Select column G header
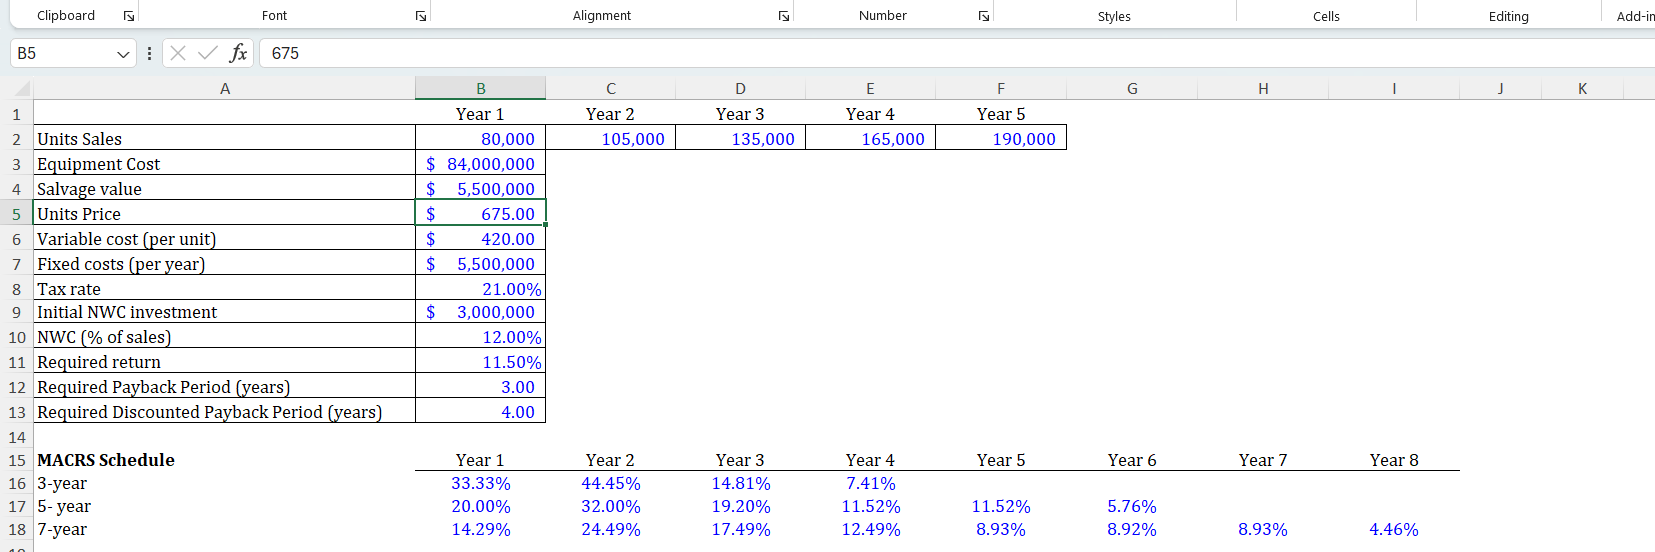This screenshot has width=1655, height=552. tap(1132, 89)
